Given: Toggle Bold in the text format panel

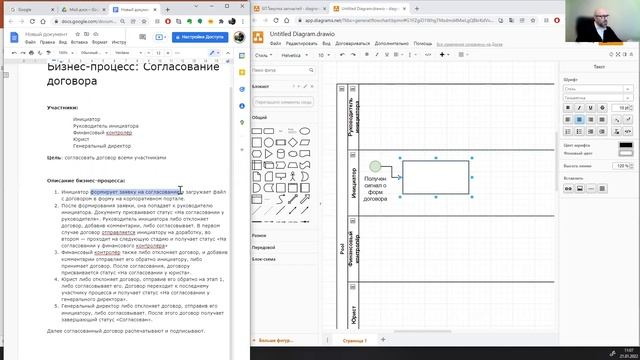Looking at the screenshot, I should pos(568,108).
